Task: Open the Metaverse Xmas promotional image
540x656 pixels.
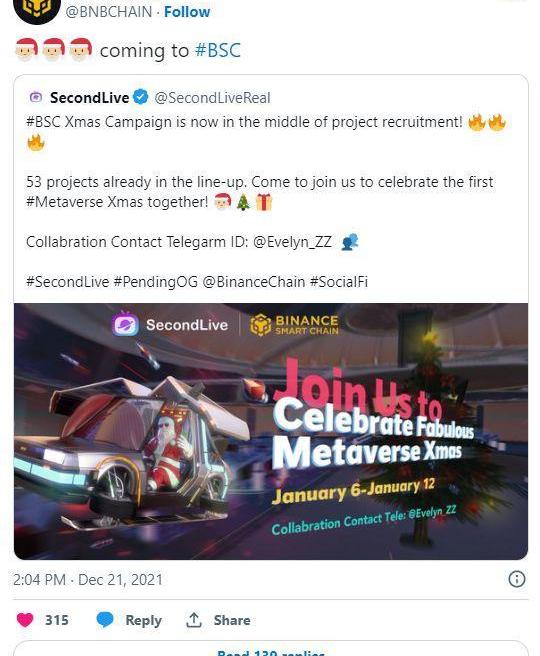Action: coord(271,431)
